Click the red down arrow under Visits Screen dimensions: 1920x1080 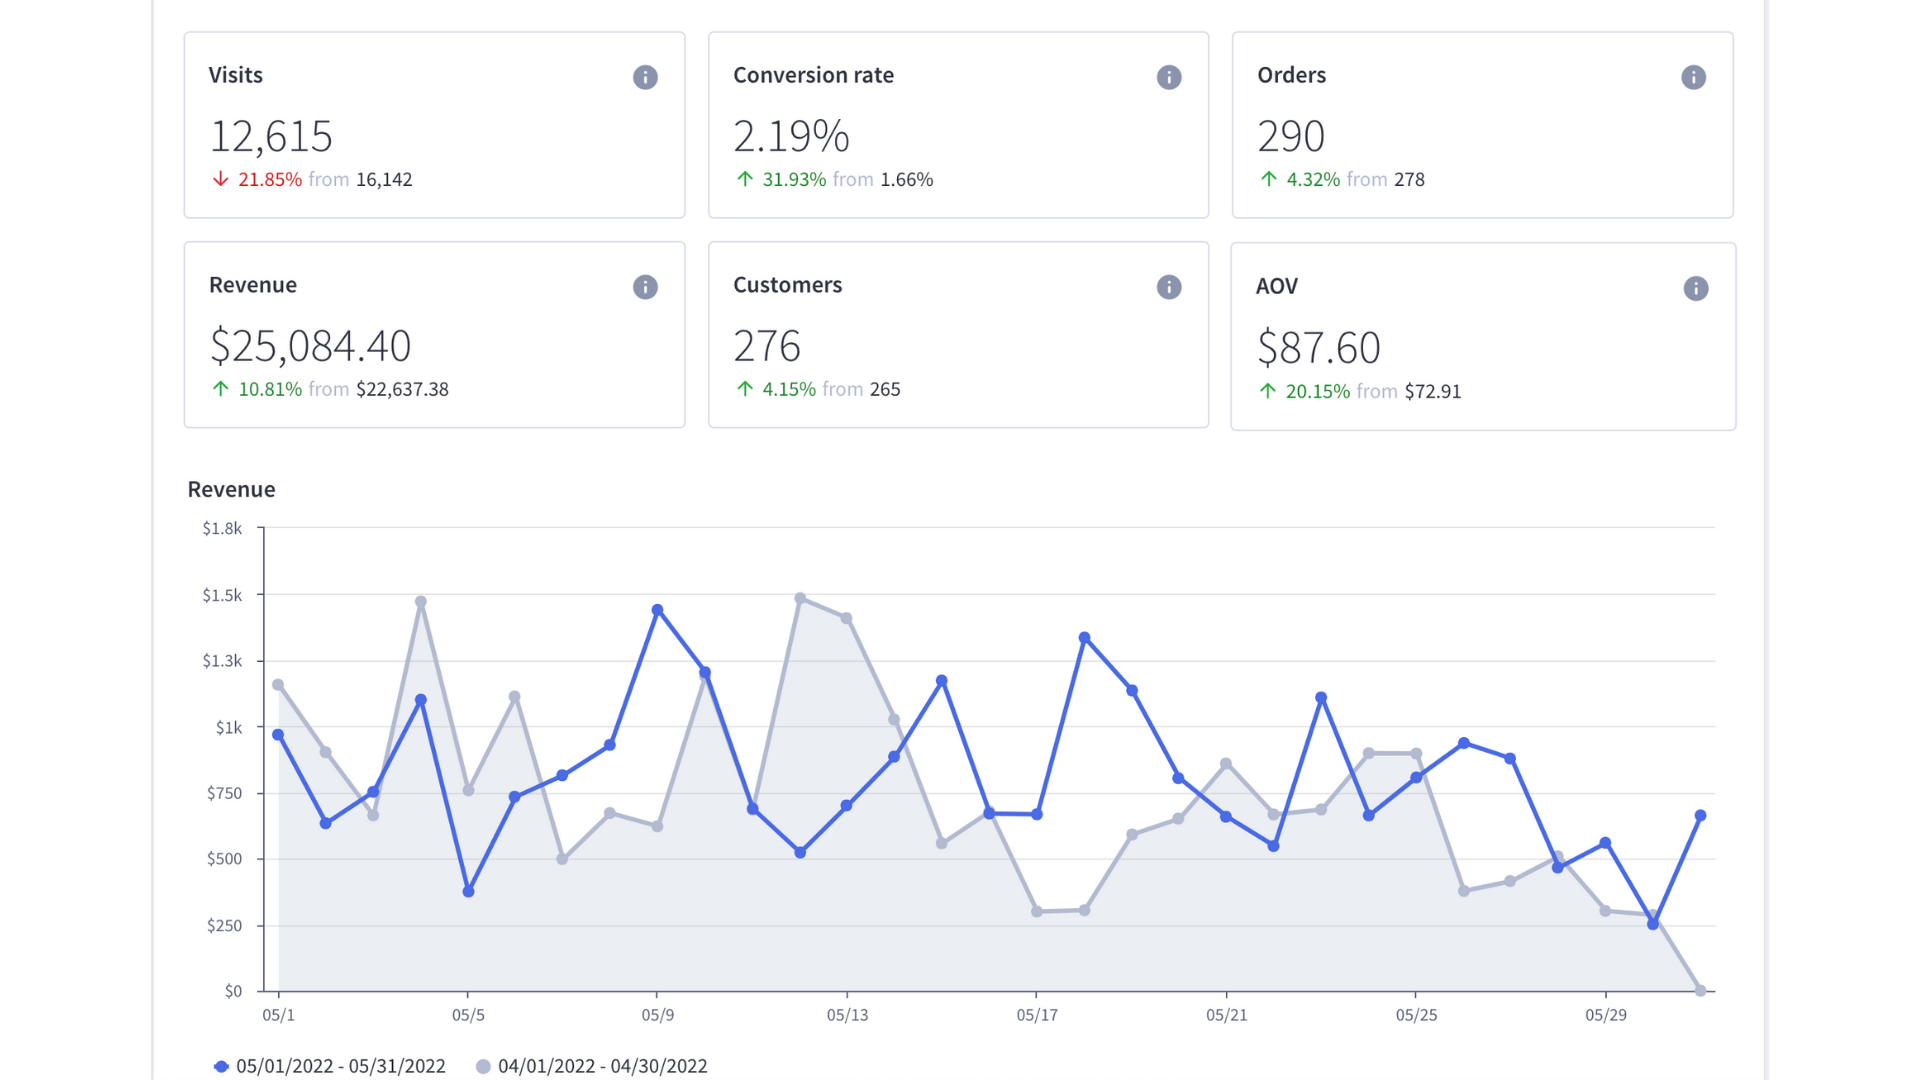(x=220, y=179)
